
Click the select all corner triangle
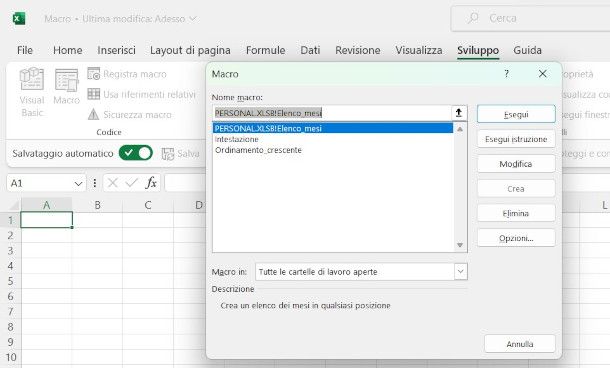point(13,205)
